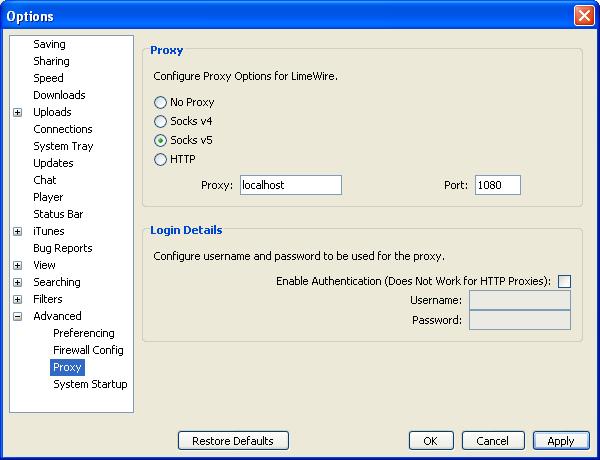Open the Saving options
Screen dimensions: 600x460
click(49, 44)
